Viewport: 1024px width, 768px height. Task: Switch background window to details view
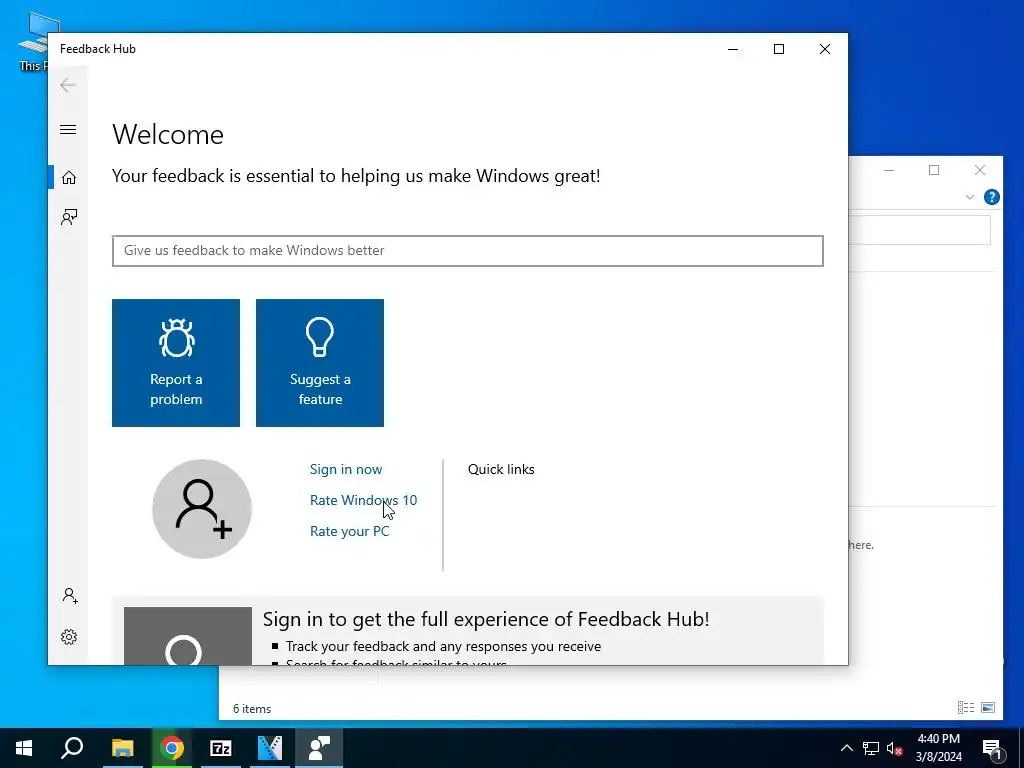pyautogui.click(x=966, y=707)
